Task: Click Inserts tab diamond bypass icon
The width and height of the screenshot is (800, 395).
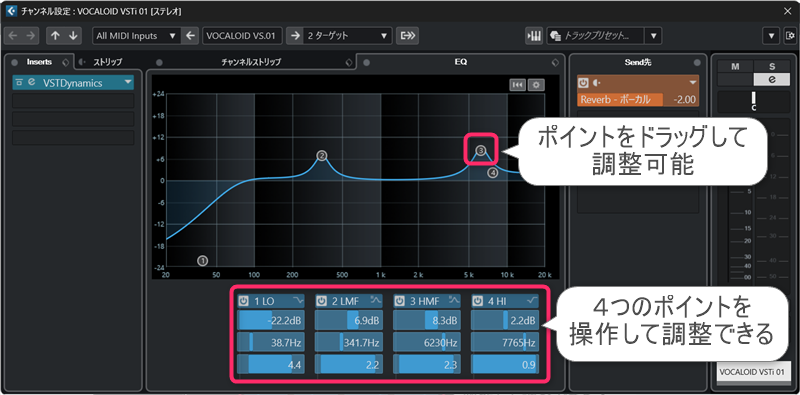Action: [x=65, y=62]
